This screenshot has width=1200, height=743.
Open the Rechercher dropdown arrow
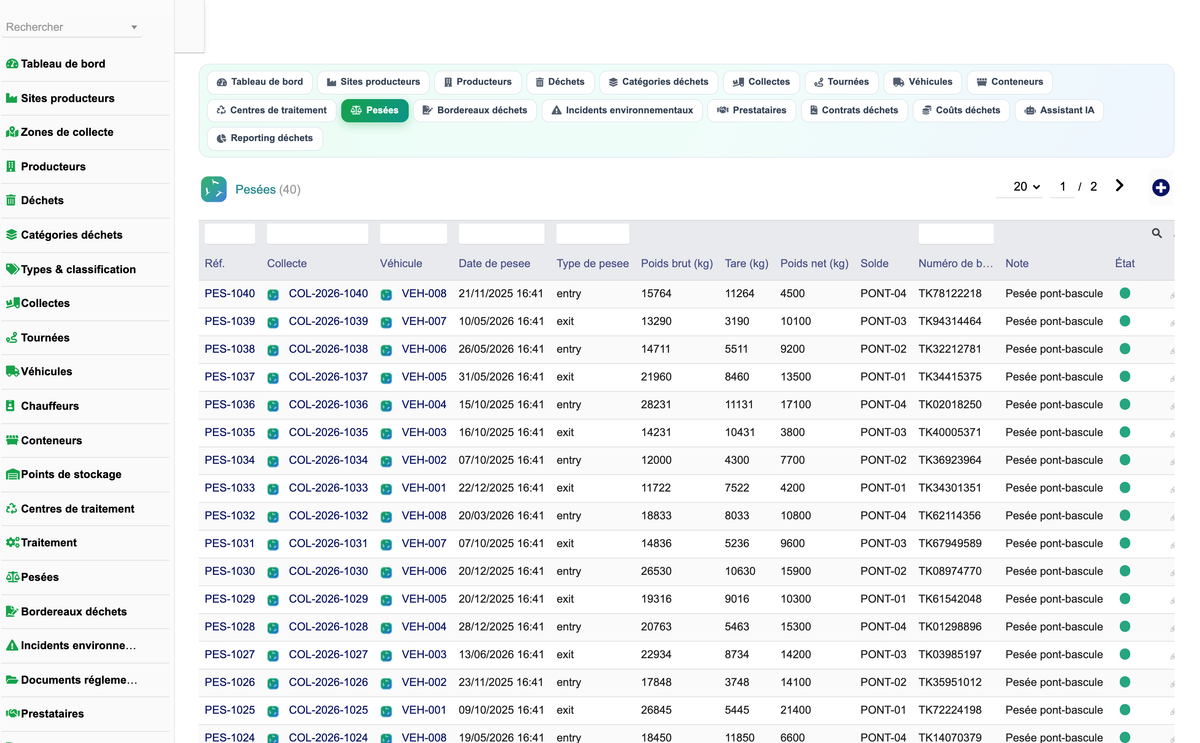click(x=134, y=28)
